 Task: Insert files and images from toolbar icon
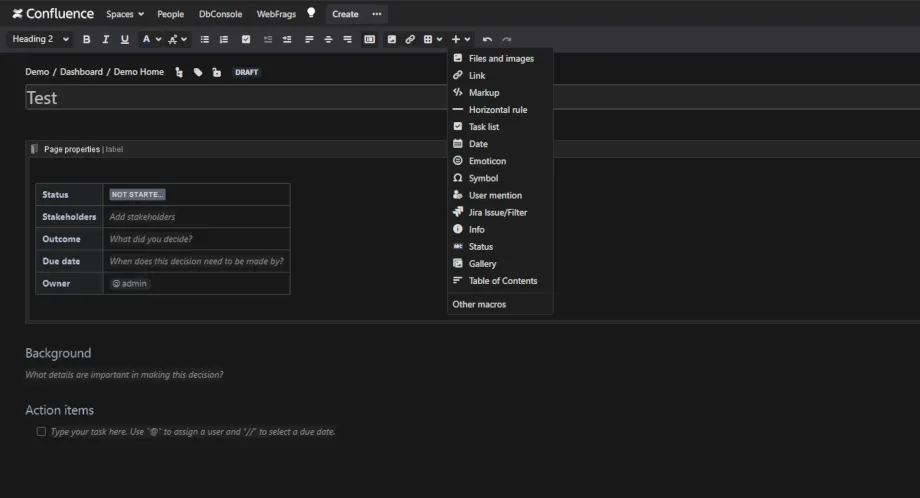(391, 39)
